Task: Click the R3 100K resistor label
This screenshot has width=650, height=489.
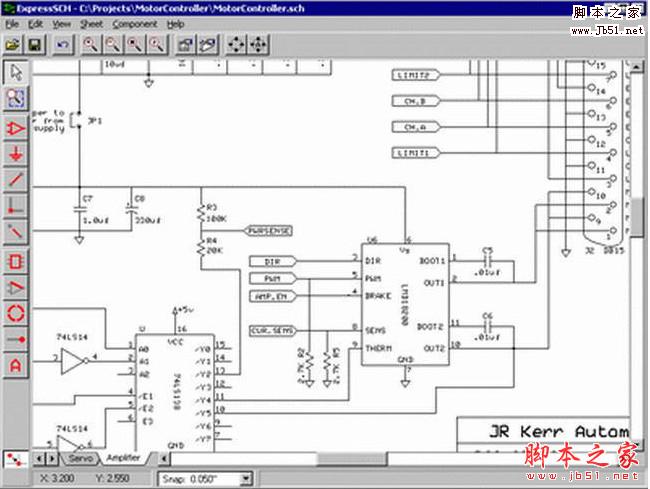Action: (x=216, y=213)
